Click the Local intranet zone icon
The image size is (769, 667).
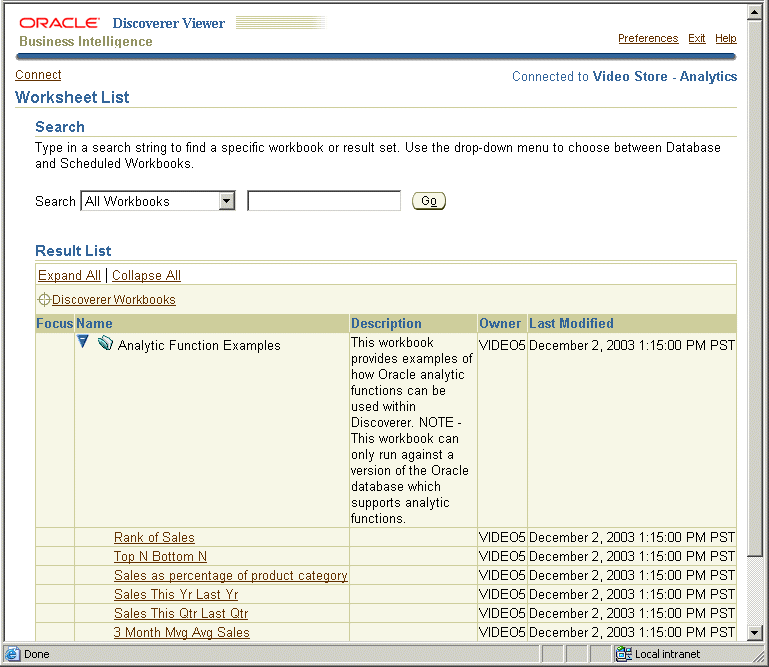click(x=624, y=654)
